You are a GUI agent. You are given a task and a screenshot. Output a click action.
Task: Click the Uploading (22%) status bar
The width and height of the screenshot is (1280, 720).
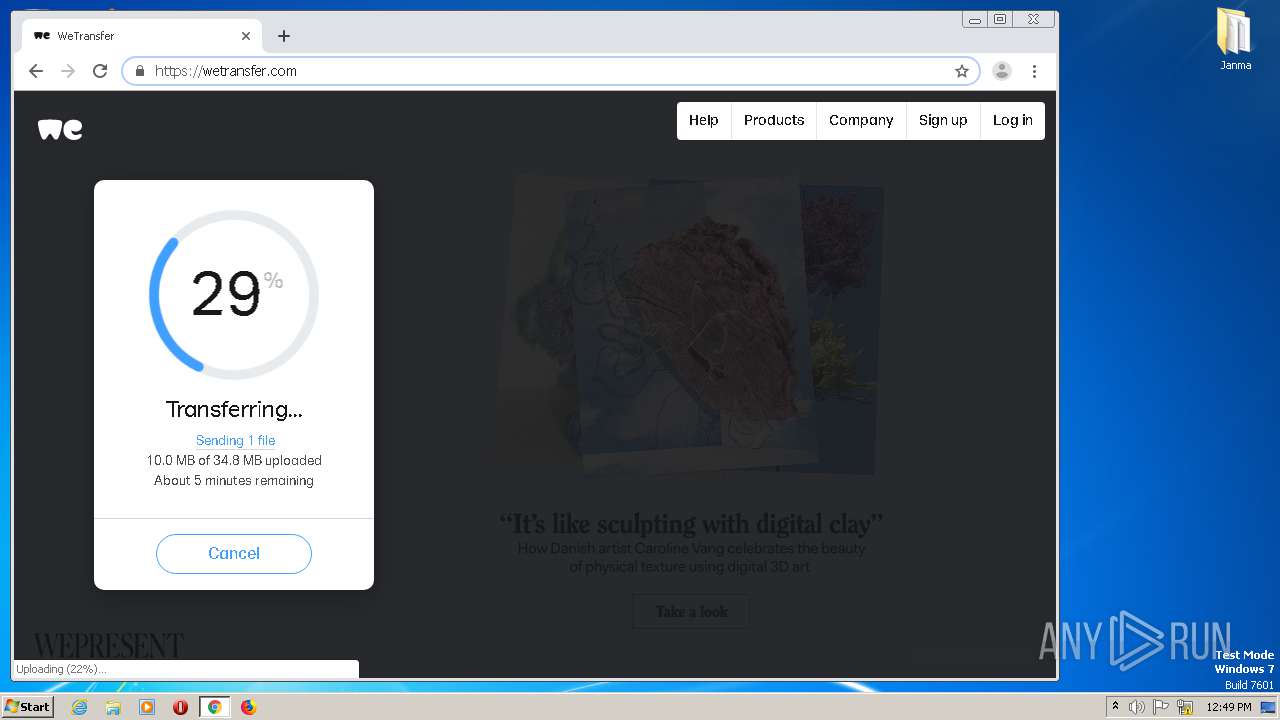pos(186,669)
